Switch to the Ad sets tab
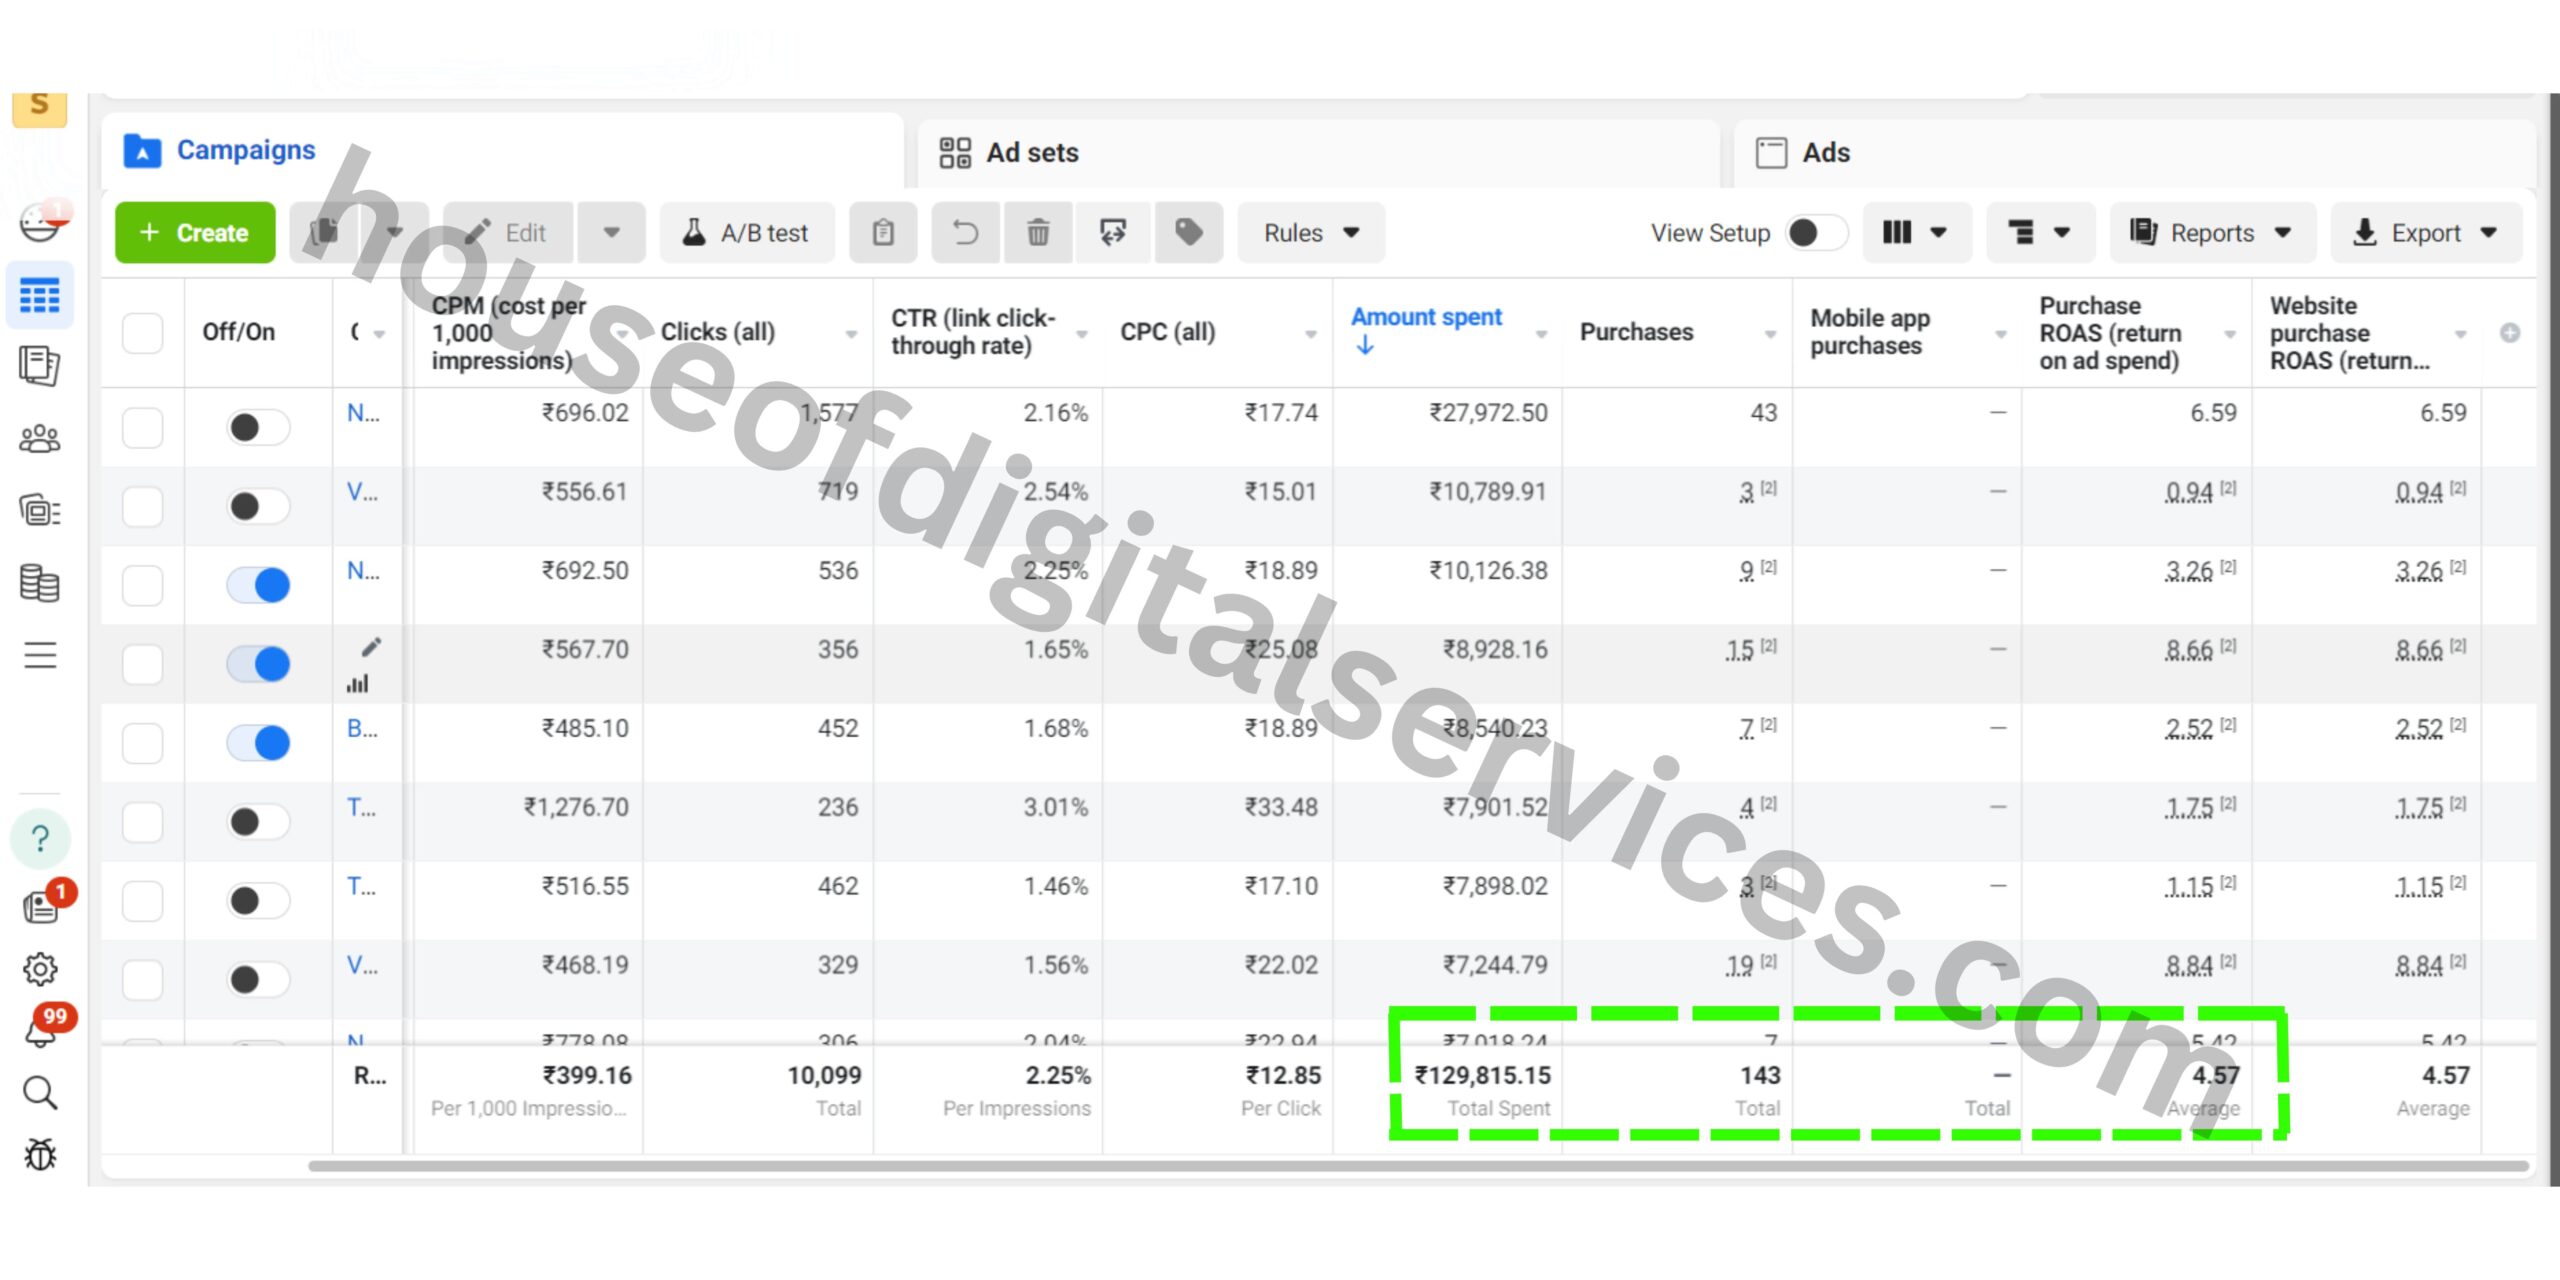The height and width of the screenshot is (1280, 2560). [x=1318, y=152]
